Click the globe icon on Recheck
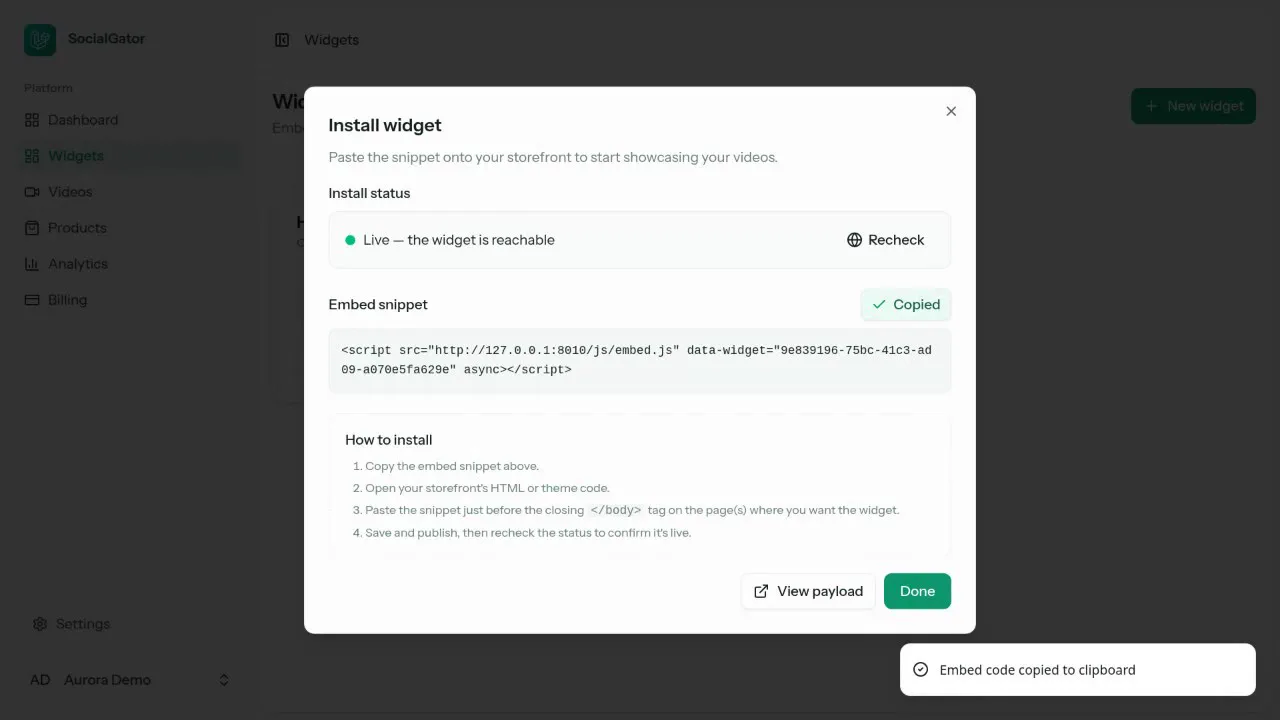The height and width of the screenshot is (720, 1280). tap(854, 240)
